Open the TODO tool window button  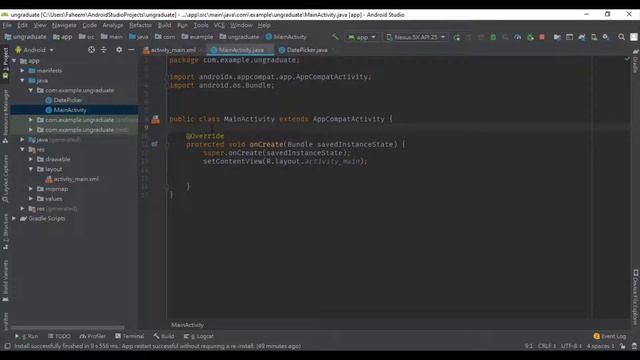tap(59, 336)
